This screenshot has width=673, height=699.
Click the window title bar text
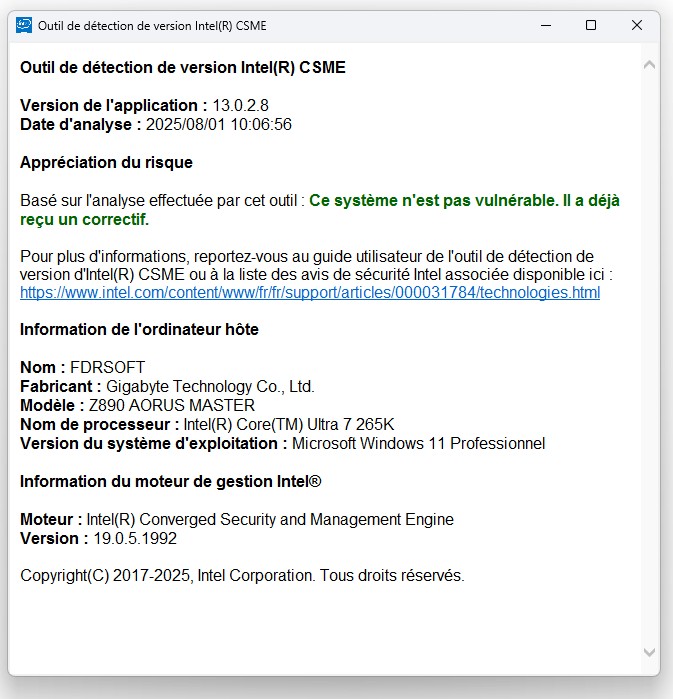click(152, 26)
